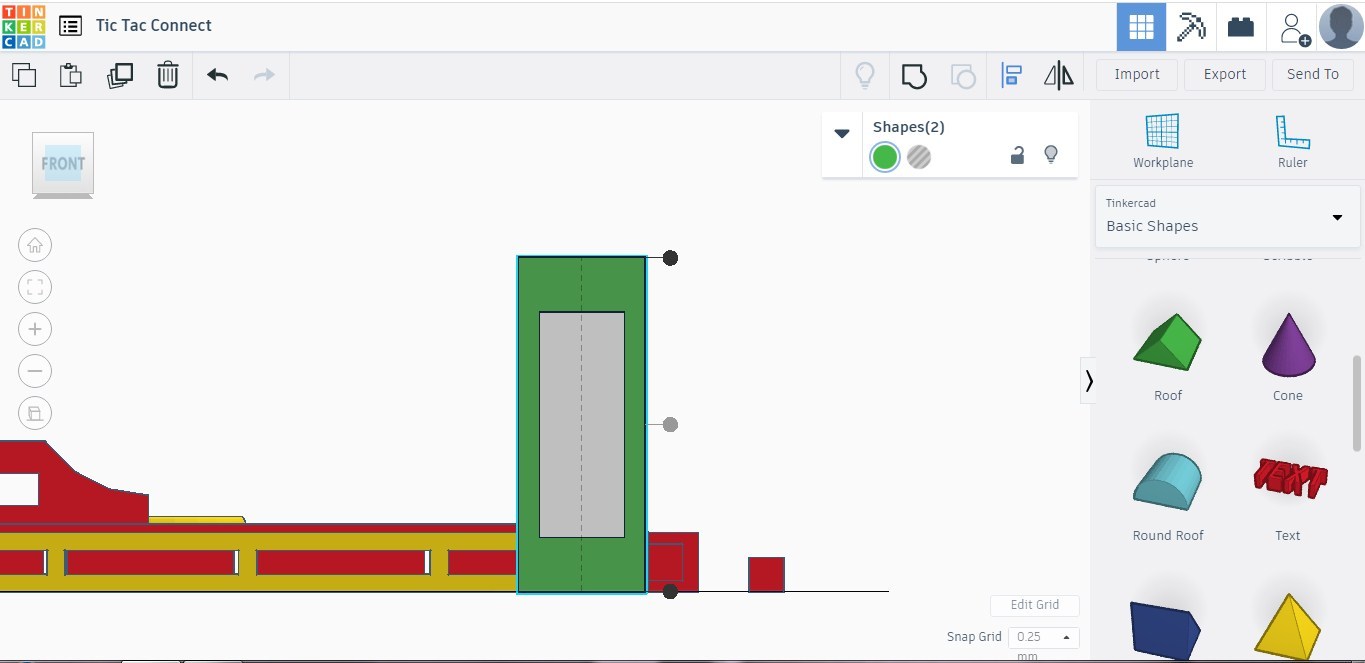The height and width of the screenshot is (663, 1365).
Task: Open the designs list icon
Action: (70, 26)
